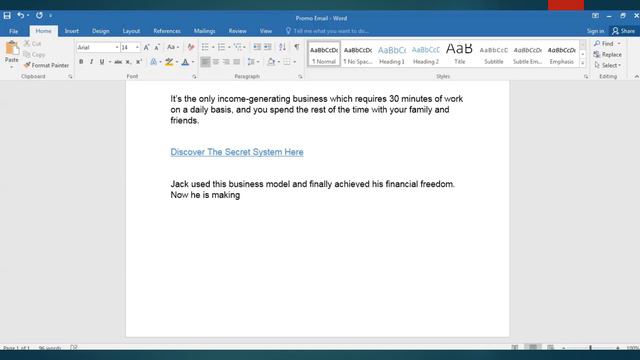Open the borders dropdown arrow
Screen dimensions: 640x360
(x=295, y=62)
